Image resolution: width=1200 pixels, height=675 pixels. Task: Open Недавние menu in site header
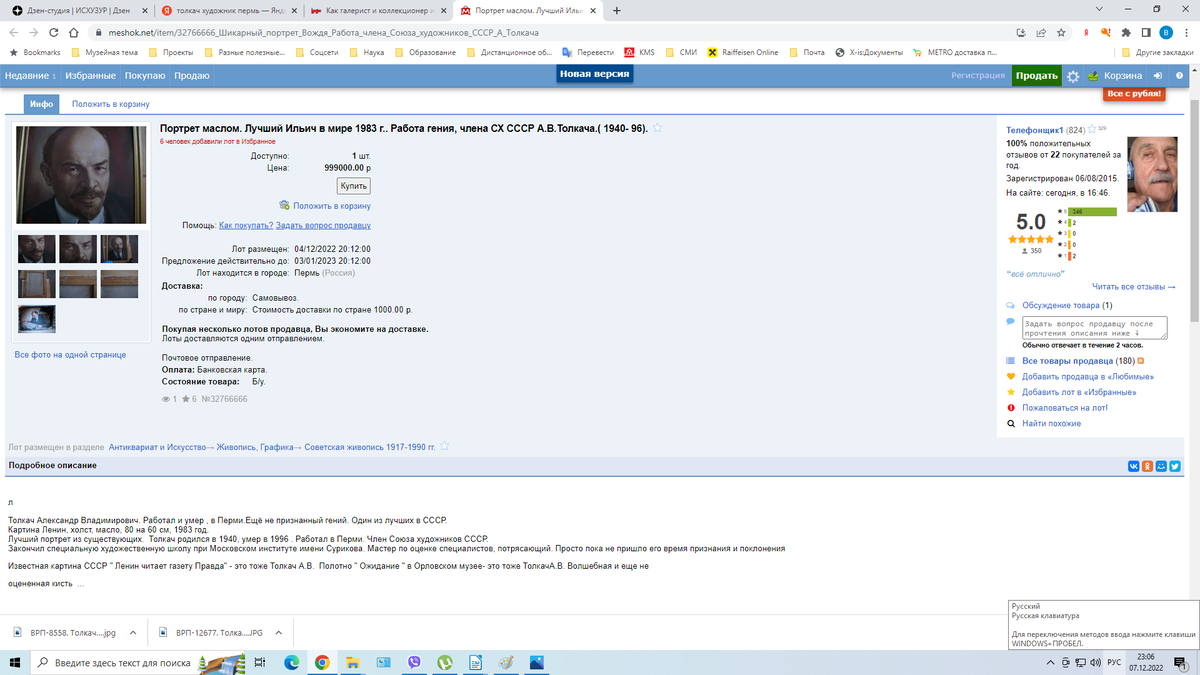(x=31, y=76)
